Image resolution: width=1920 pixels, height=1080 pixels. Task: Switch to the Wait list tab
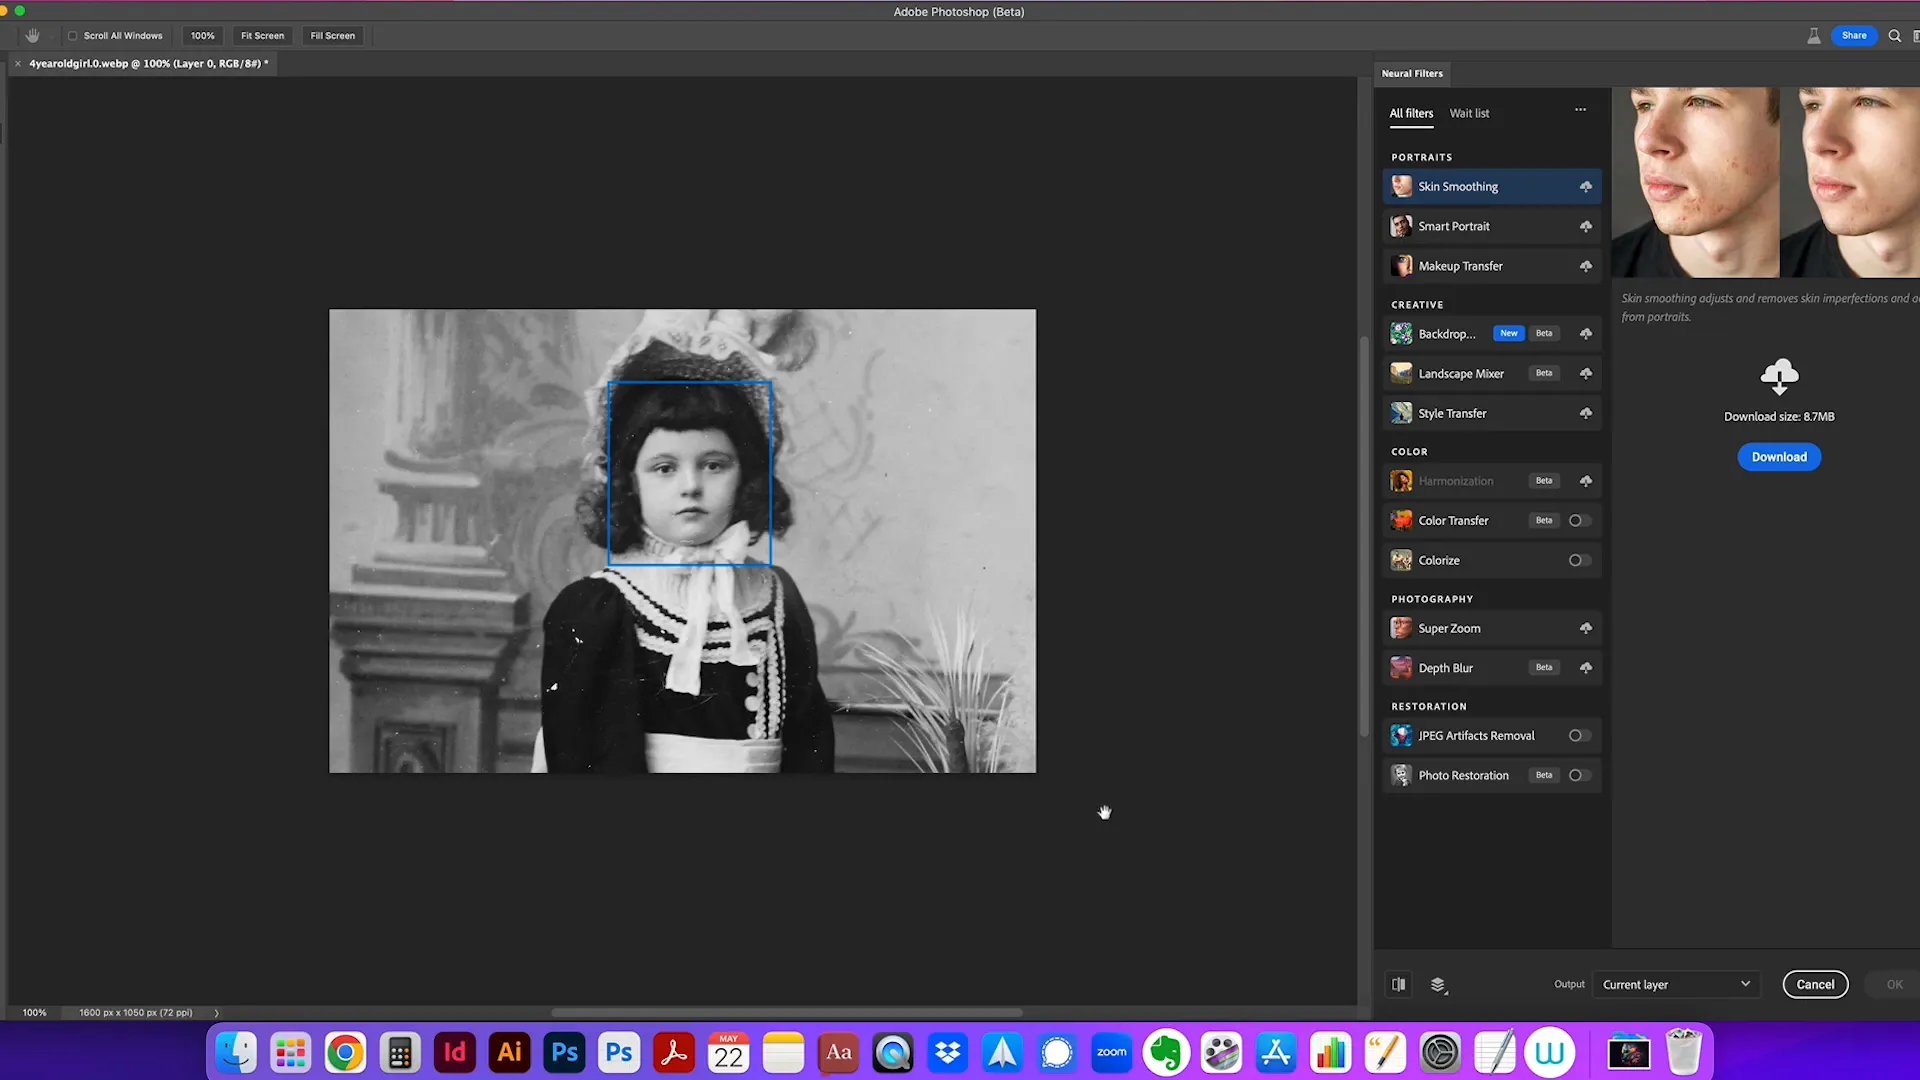(1469, 114)
